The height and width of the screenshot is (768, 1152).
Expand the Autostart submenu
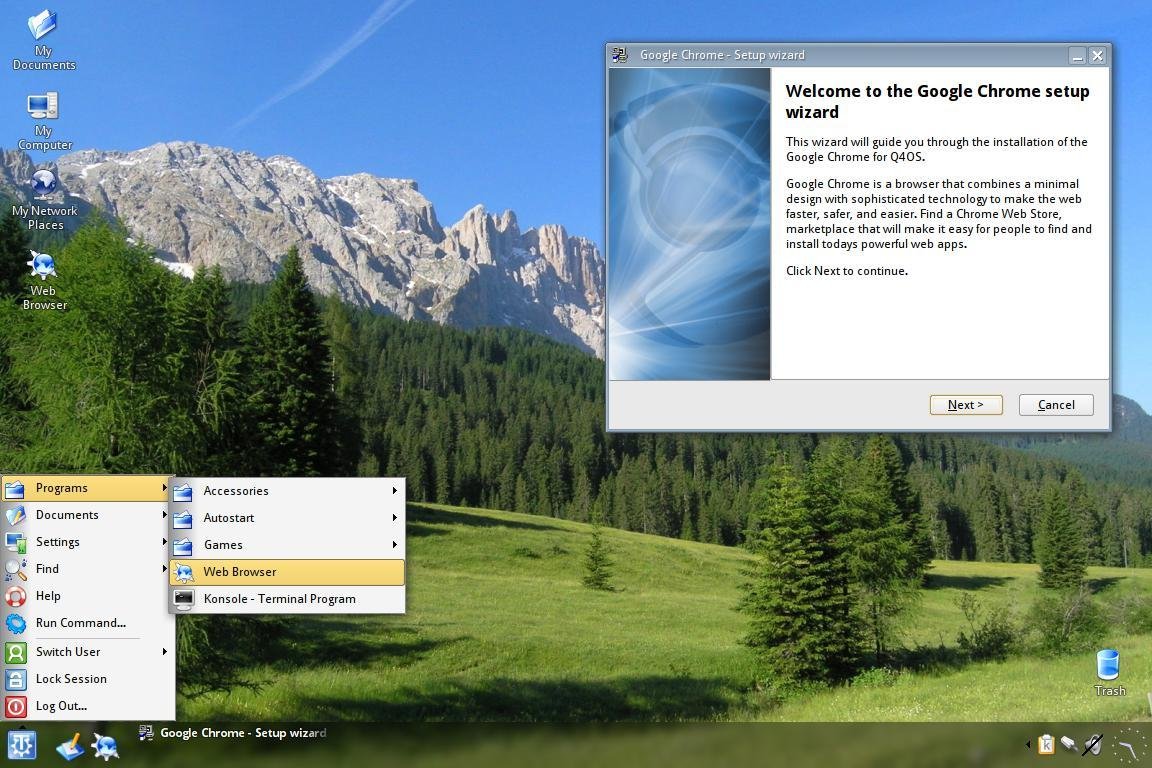coord(287,518)
